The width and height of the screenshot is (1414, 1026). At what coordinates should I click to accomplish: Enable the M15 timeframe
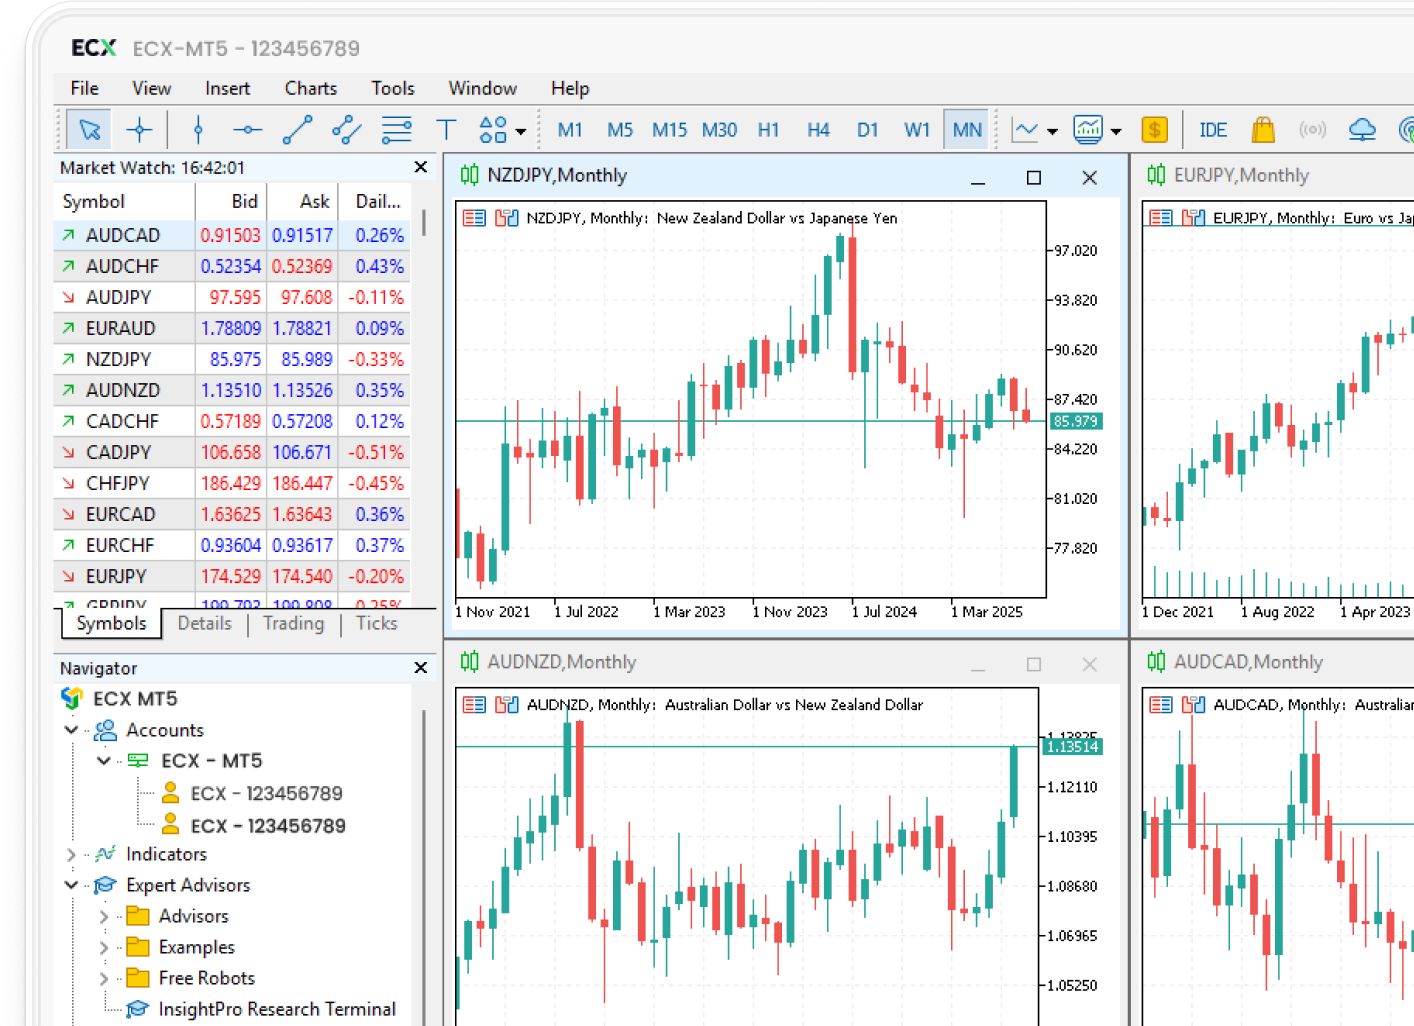pos(669,130)
